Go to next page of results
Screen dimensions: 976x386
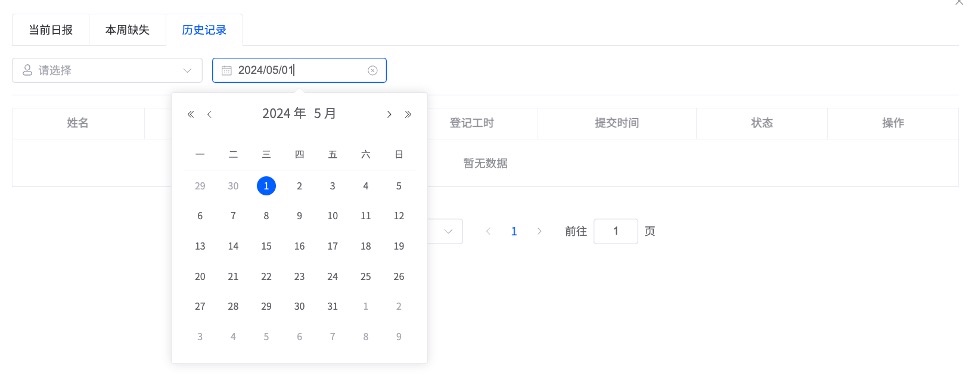pyautogui.click(x=539, y=231)
